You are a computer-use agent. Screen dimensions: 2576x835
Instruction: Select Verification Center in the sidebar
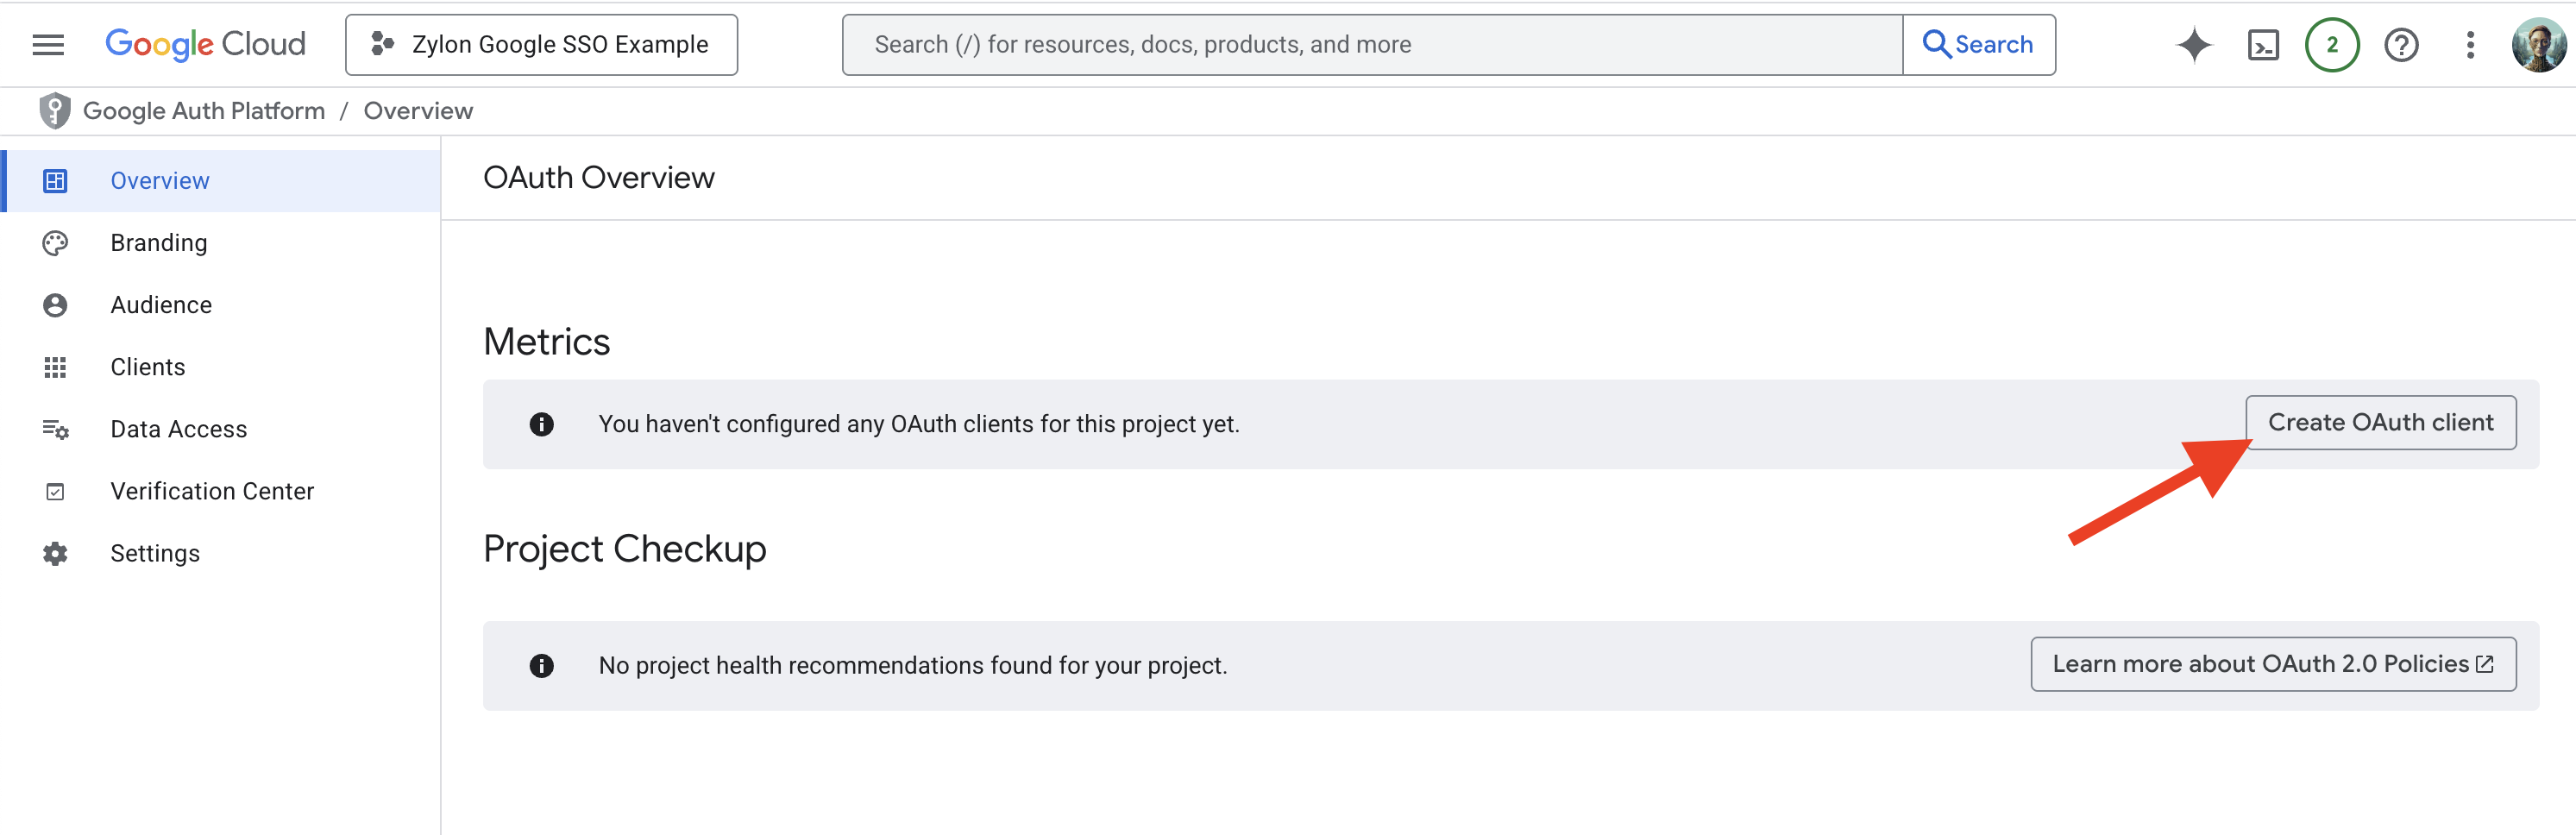pyautogui.click(x=211, y=490)
